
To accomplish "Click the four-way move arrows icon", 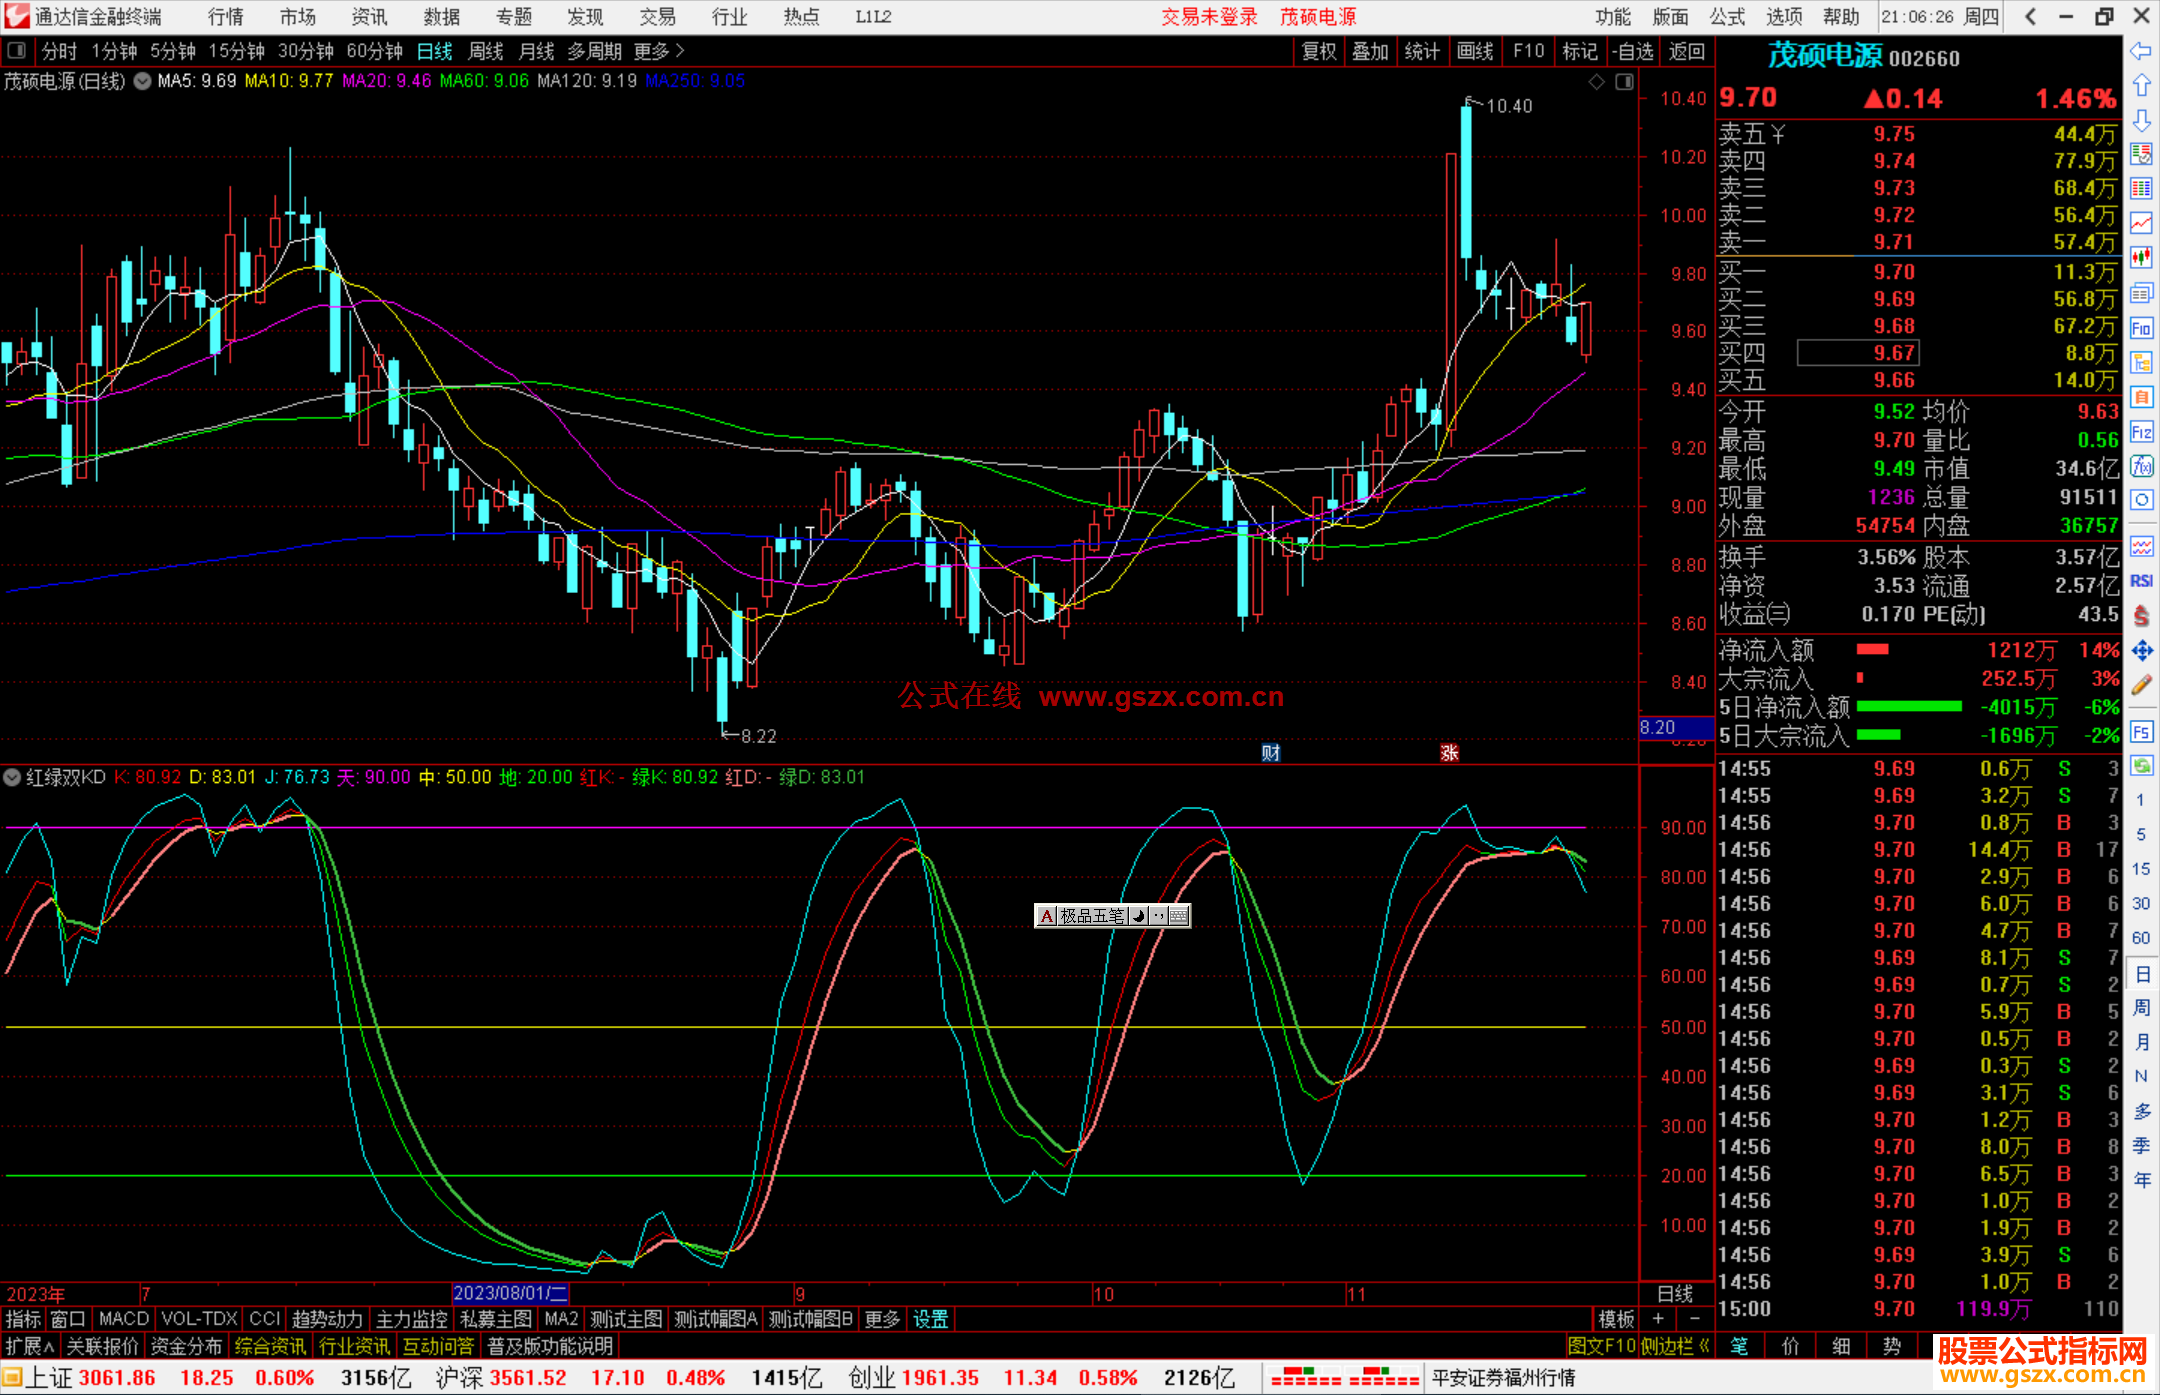I will click(x=2141, y=651).
